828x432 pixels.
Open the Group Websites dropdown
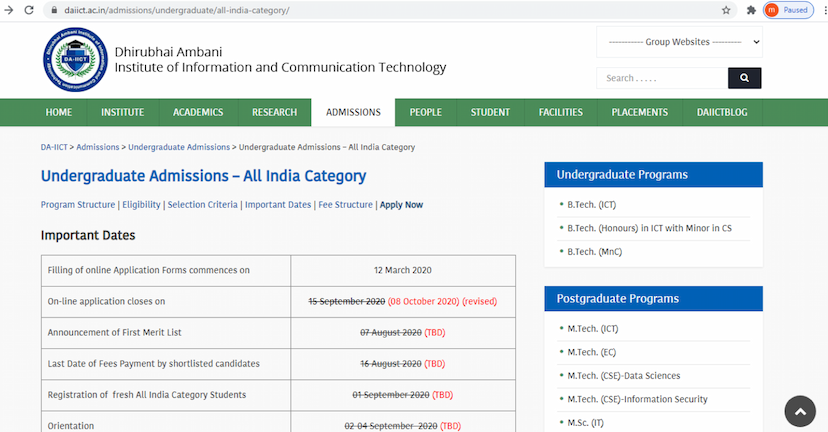[x=680, y=42]
